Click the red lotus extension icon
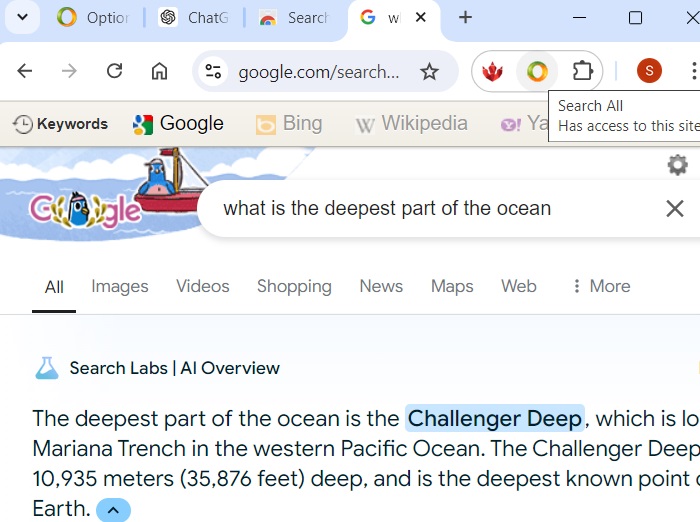 pyautogui.click(x=492, y=71)
